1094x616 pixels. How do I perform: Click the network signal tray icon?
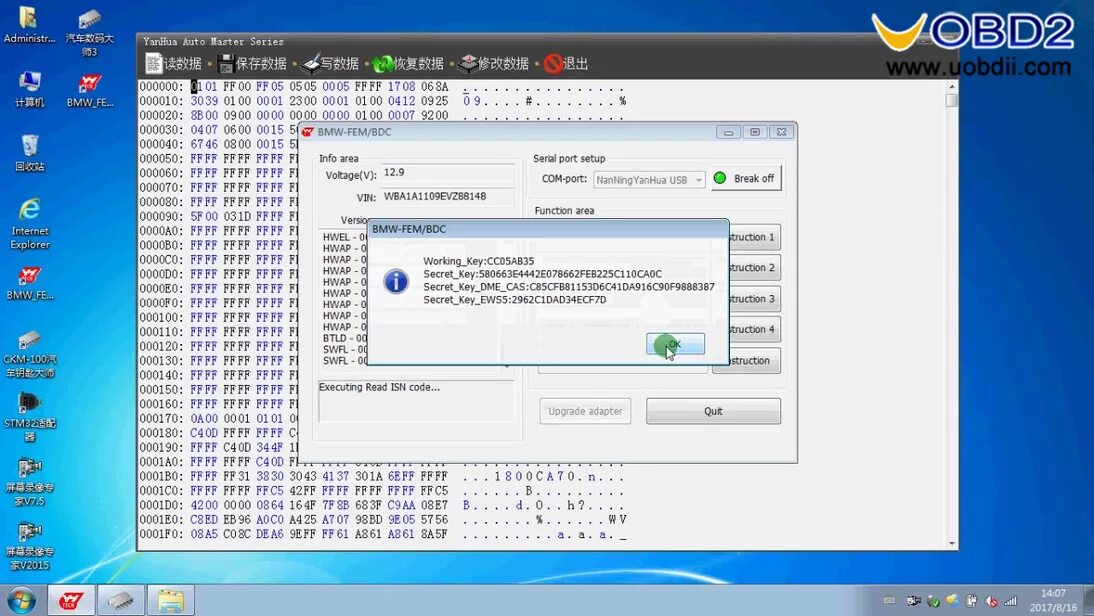(1010, 601)
